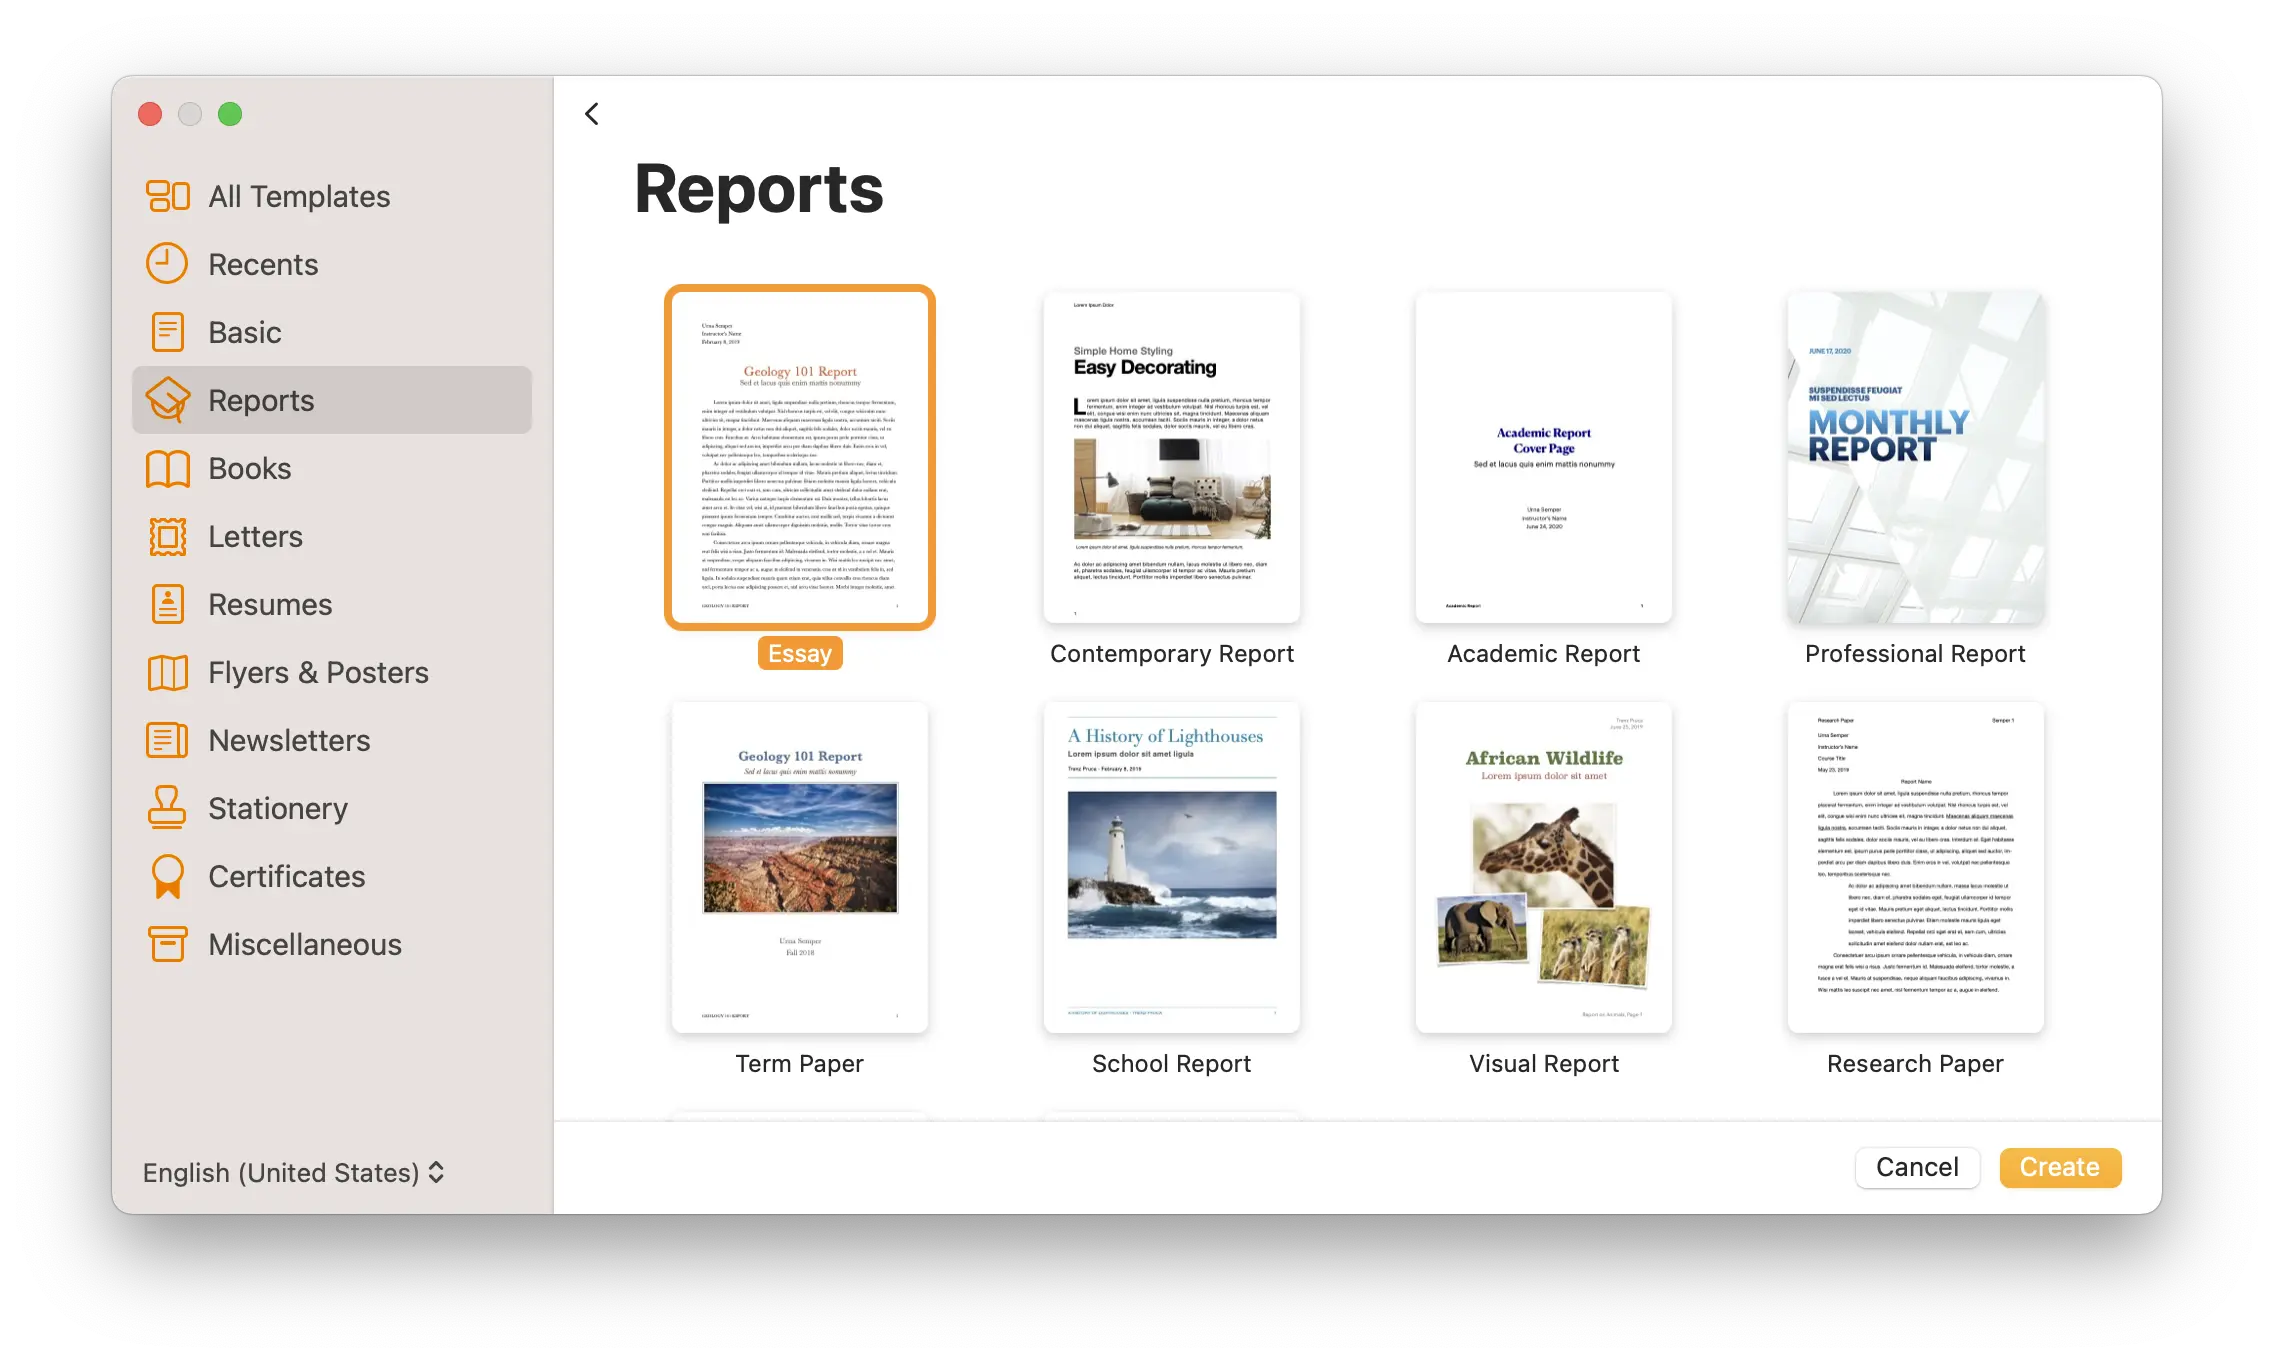Select the Essay template thumbnail
This screenshot has height=1362, width=2274.
click(x=800, y=457)
